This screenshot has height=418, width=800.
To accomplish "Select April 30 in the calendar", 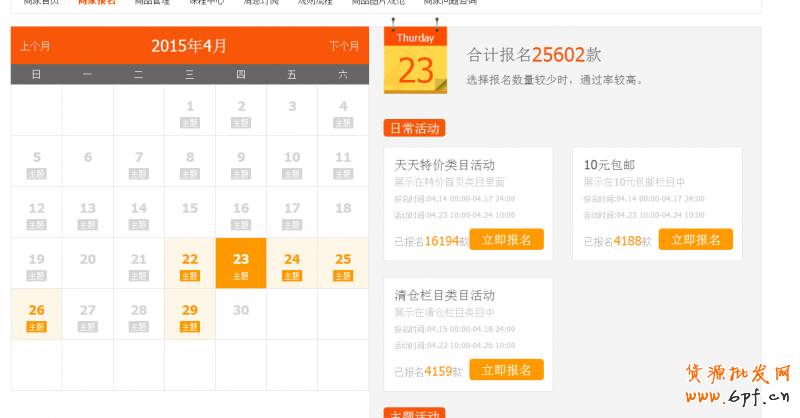I will 241,310.
